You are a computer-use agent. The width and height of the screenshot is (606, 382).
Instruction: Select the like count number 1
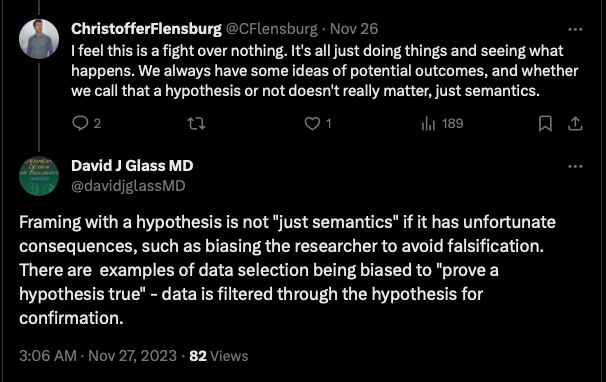329,124
